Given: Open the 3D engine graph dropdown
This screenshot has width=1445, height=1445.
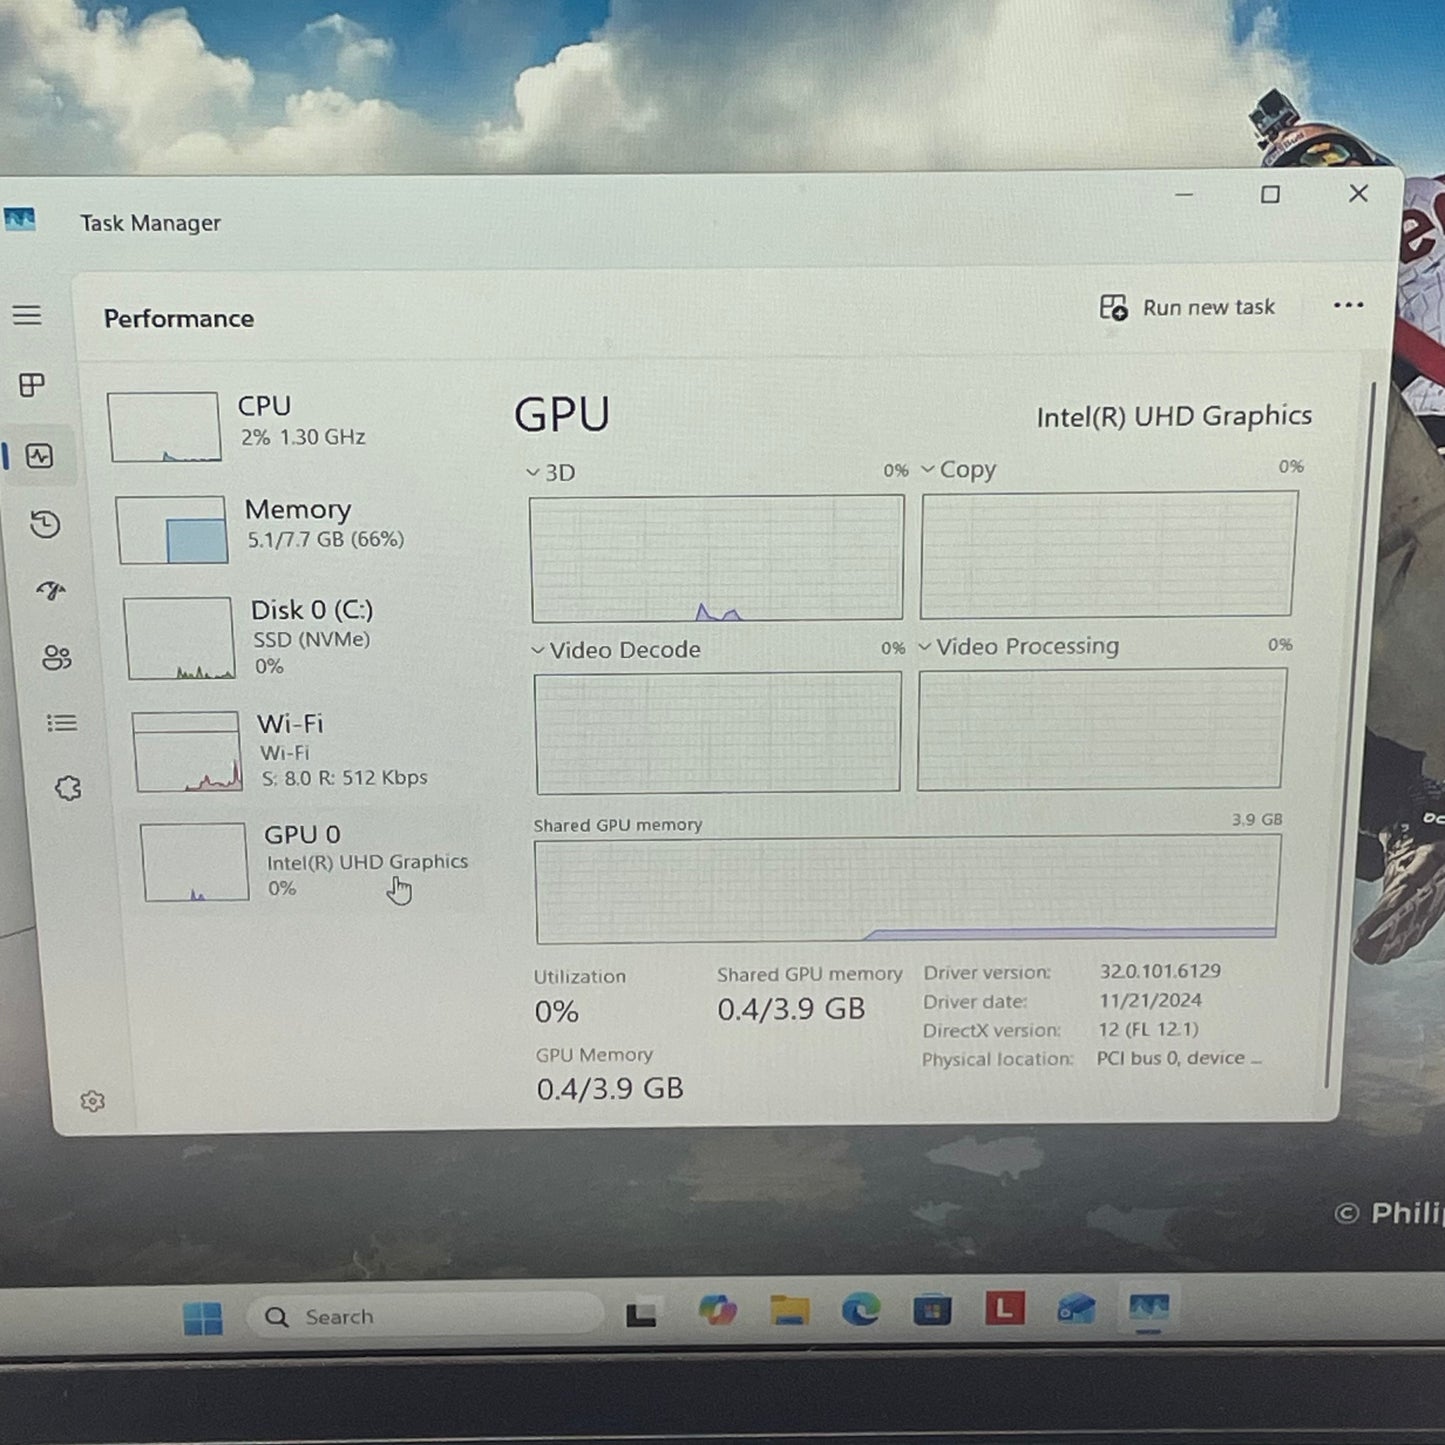Looking at the screenshot, I should [x=550, y=472].
